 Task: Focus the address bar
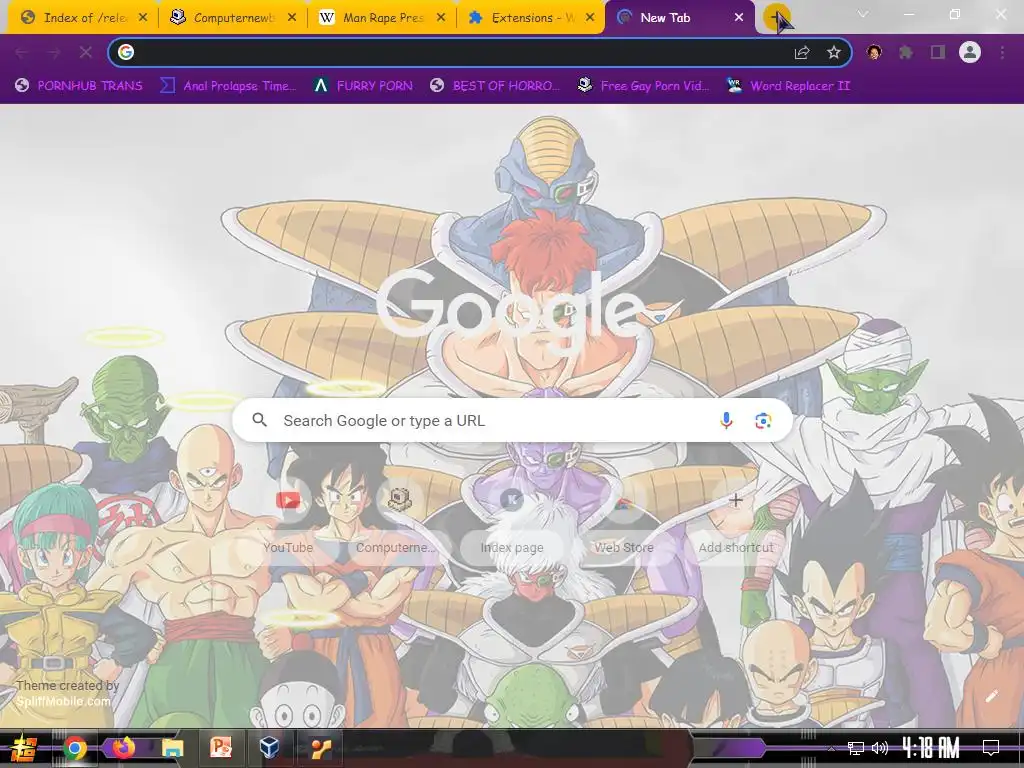click(x=480, y=52)
